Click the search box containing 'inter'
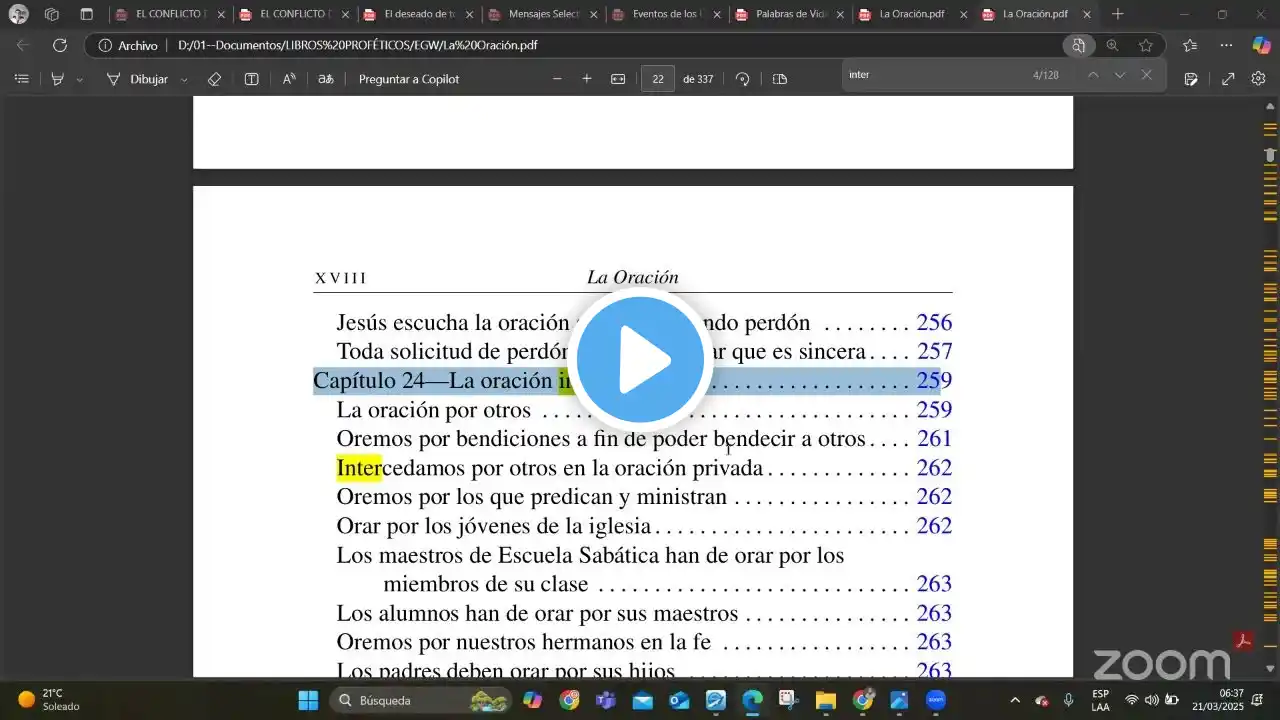This screenshot has height=720, width=1280. tap(935, 75)
